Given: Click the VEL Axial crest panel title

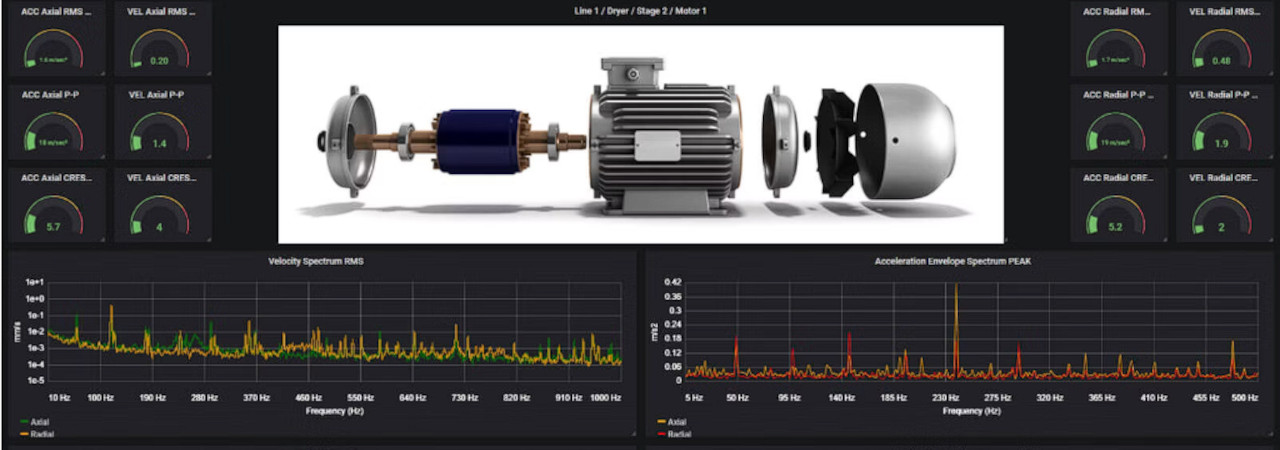Looking at the screenshot, I should coord(160,177).
